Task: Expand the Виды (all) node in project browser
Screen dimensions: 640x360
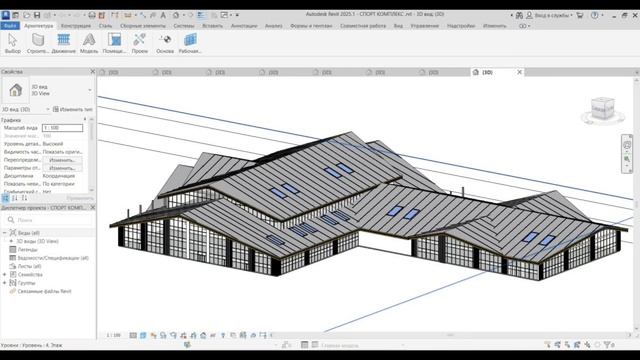Action: 4,233
